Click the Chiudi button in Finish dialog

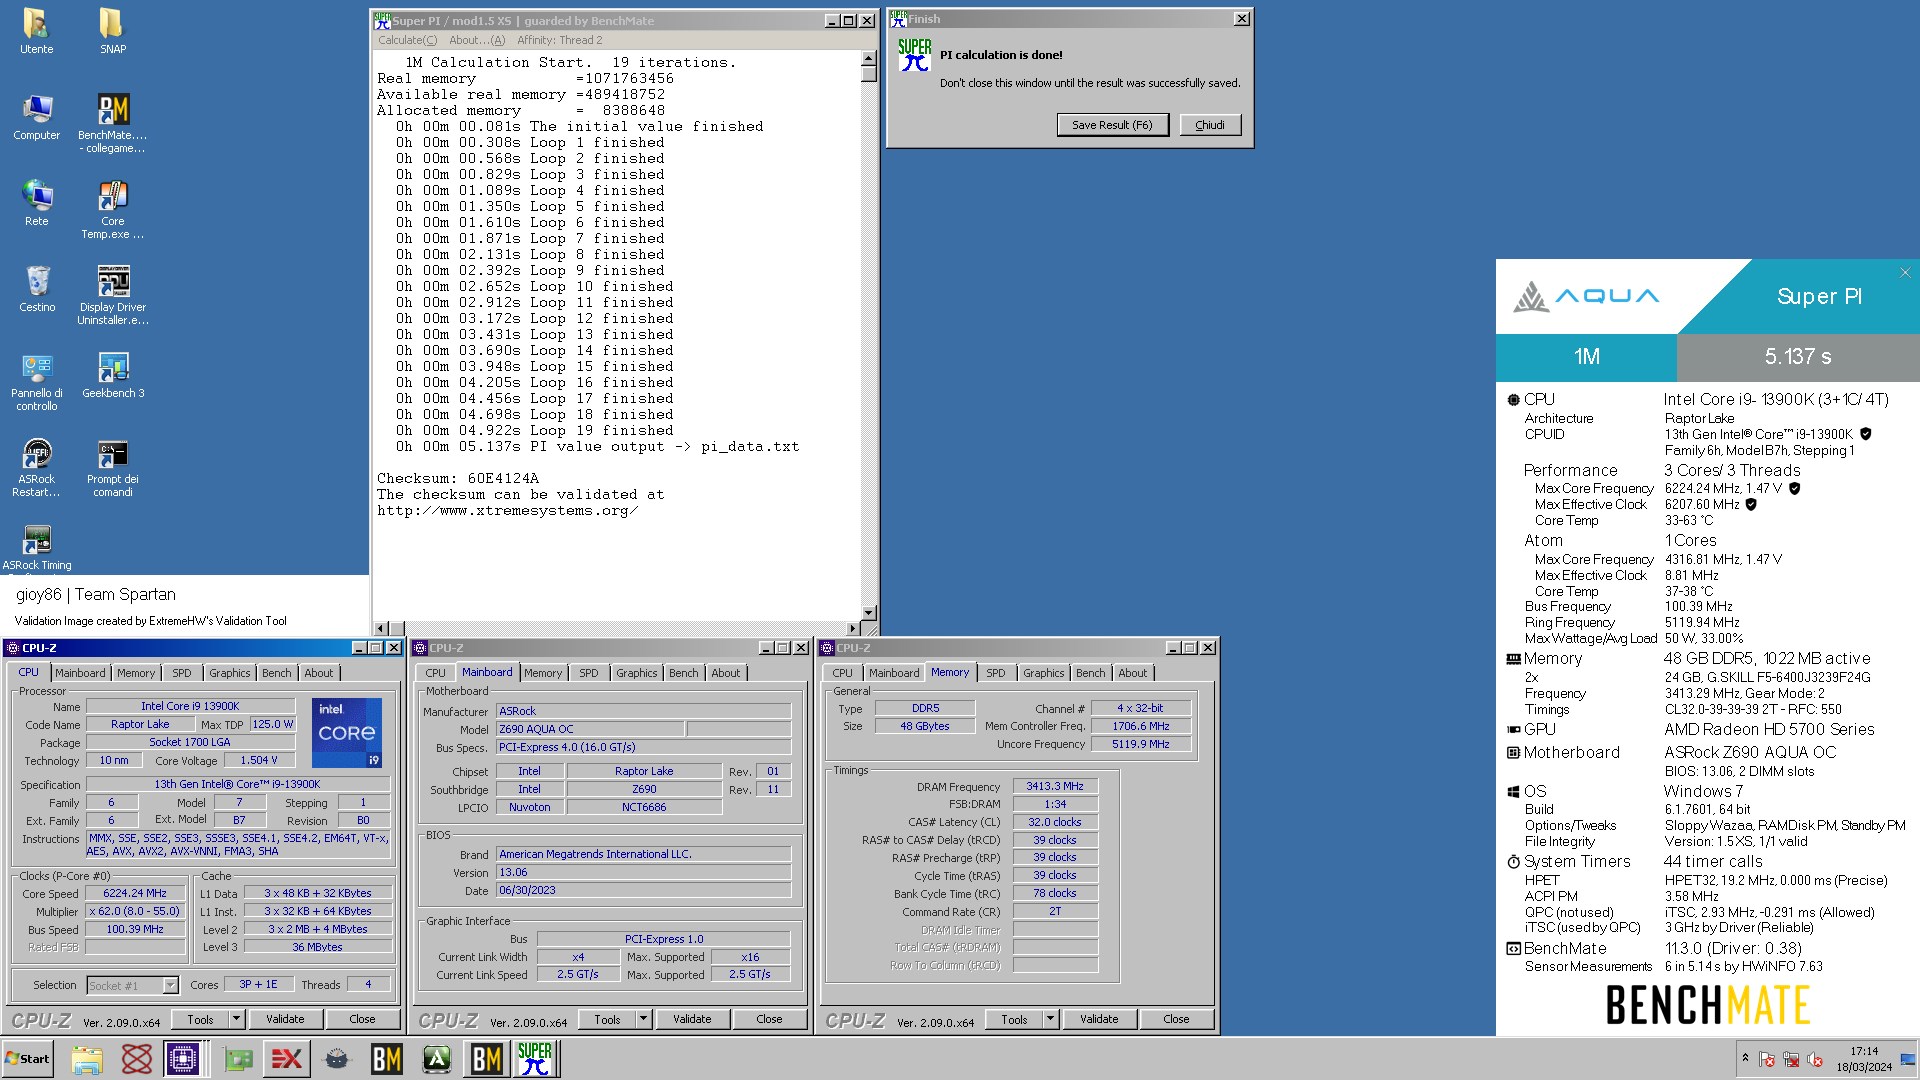(1210, 125)
